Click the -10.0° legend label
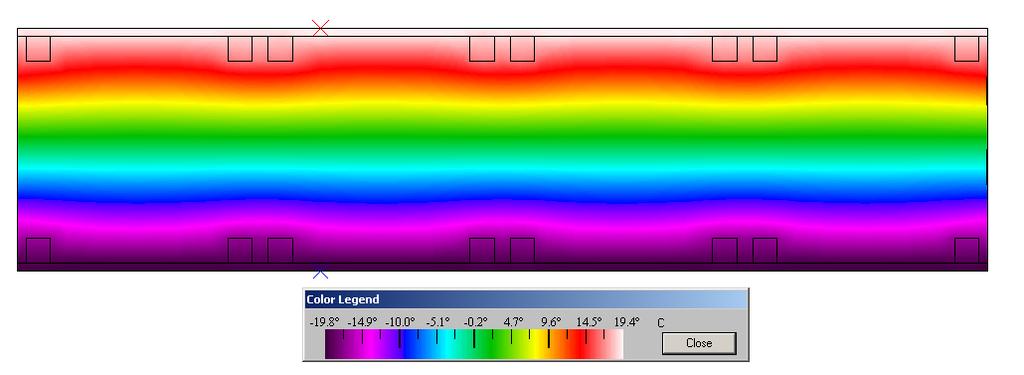 click(400, 322)
